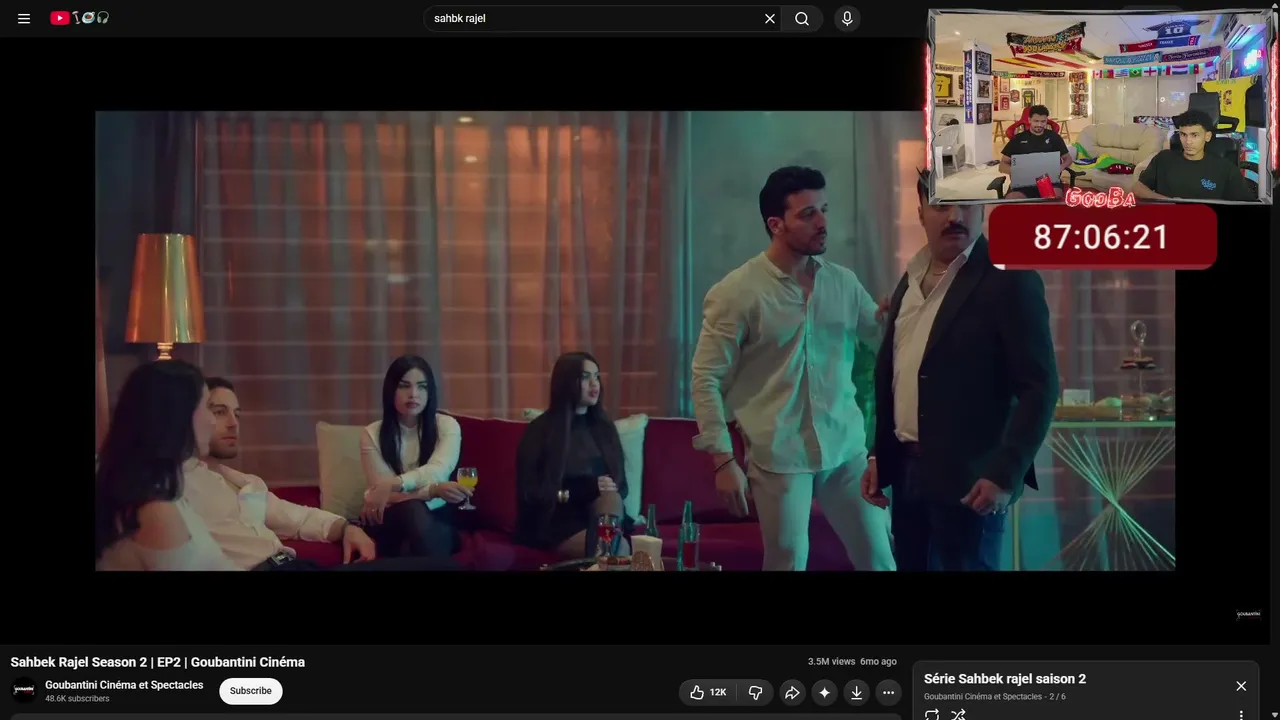Toggle loop playlist in the playlist panel

click(x=932, y=714)
